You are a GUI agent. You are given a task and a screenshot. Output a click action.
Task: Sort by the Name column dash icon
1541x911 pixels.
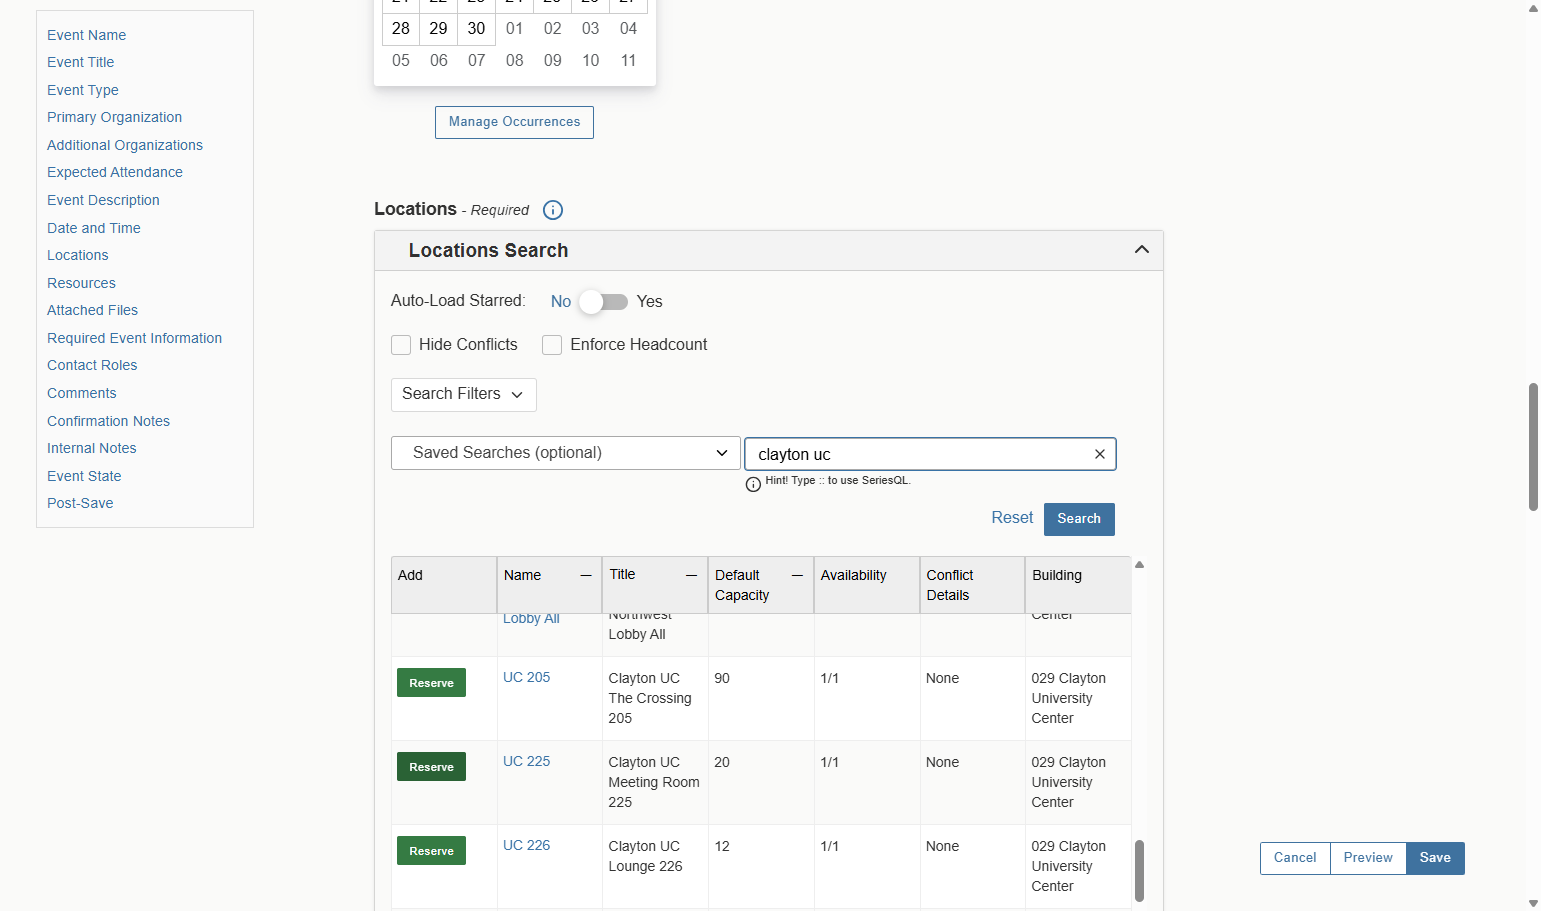[x=586, y=575]
